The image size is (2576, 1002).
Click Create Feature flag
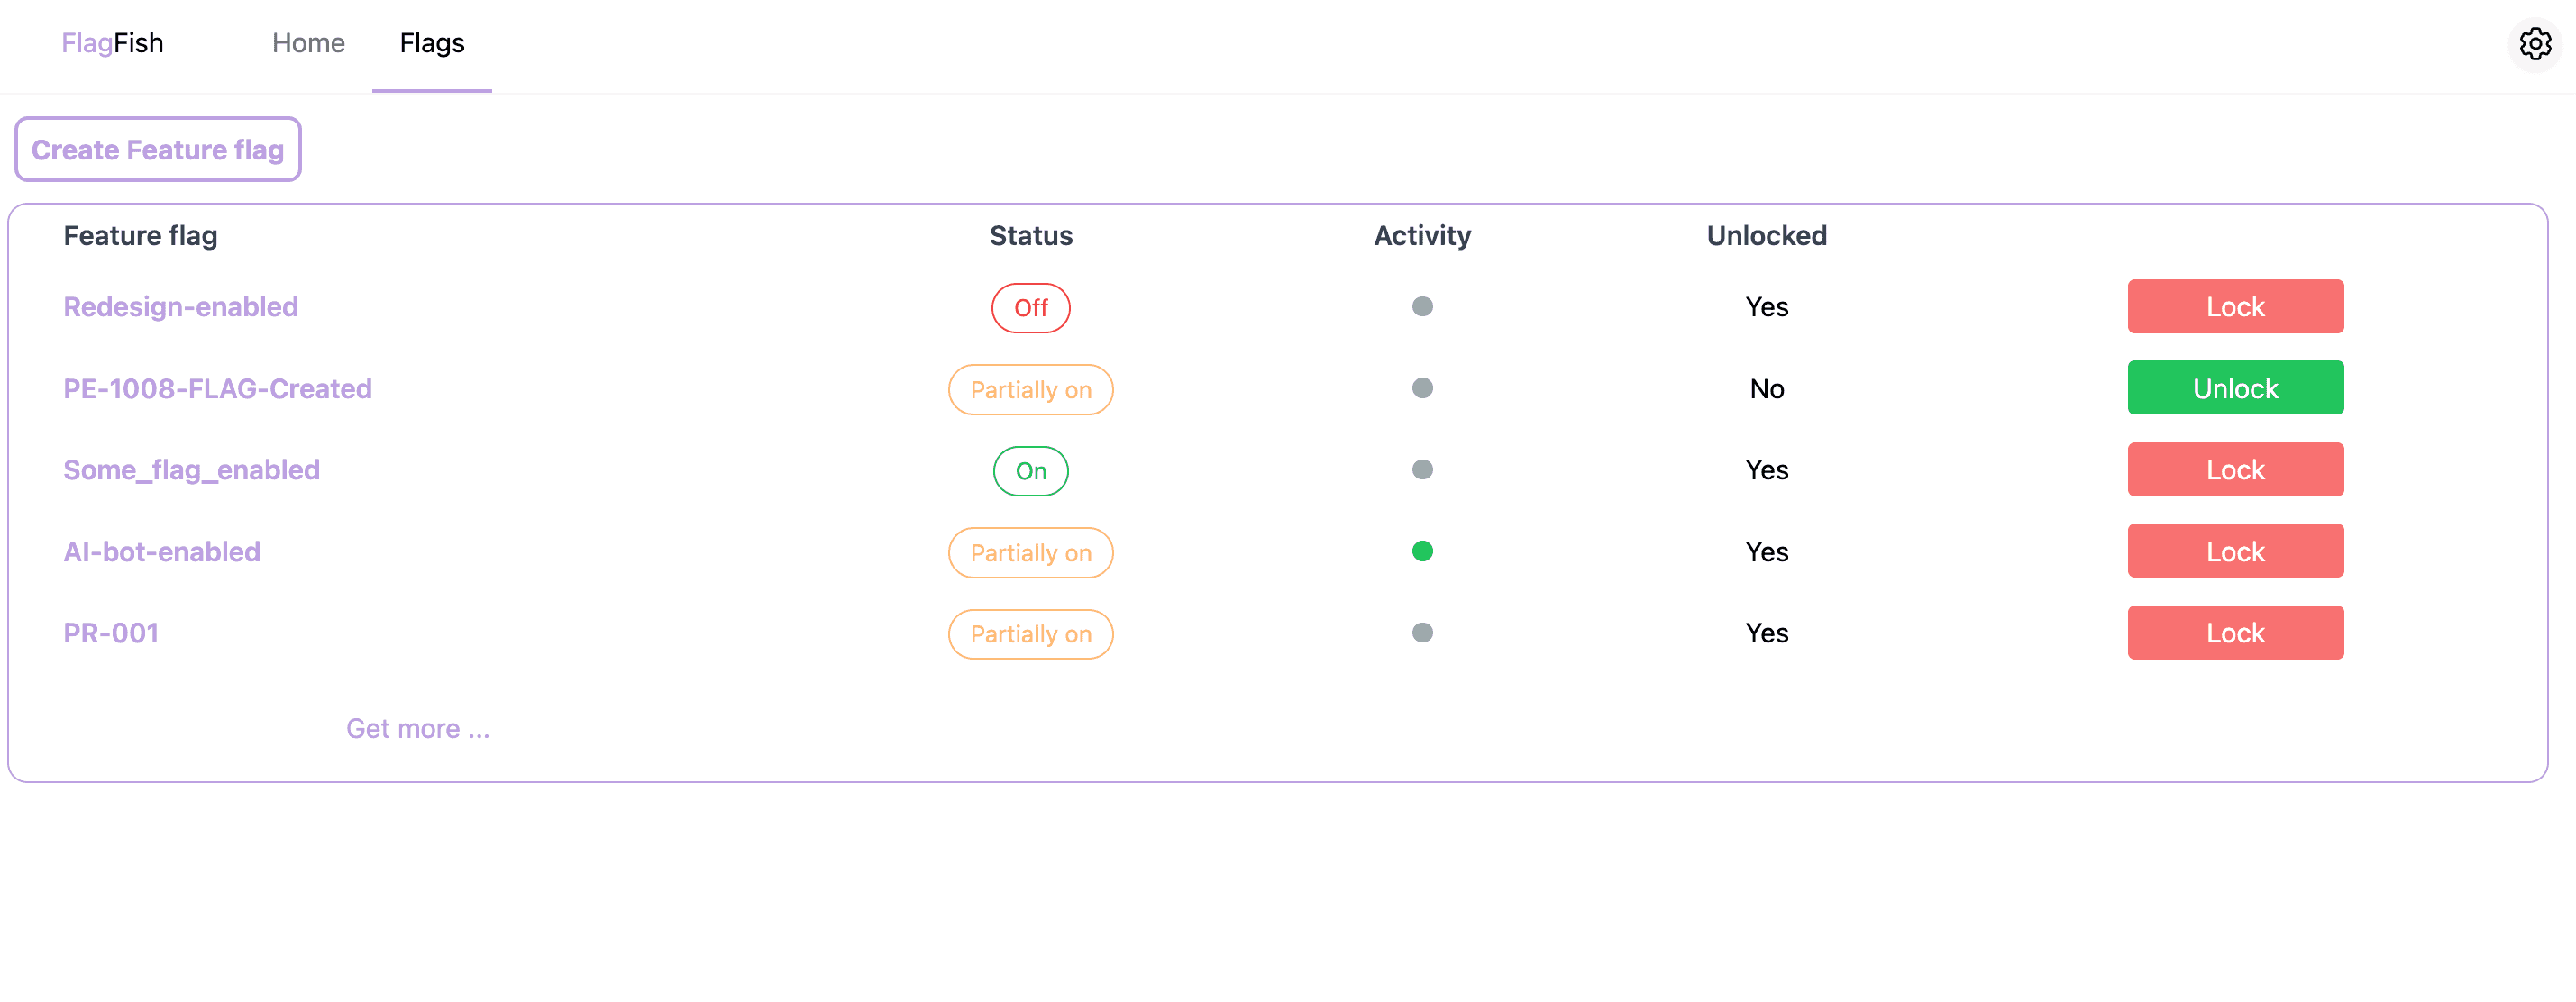point(157,149)
